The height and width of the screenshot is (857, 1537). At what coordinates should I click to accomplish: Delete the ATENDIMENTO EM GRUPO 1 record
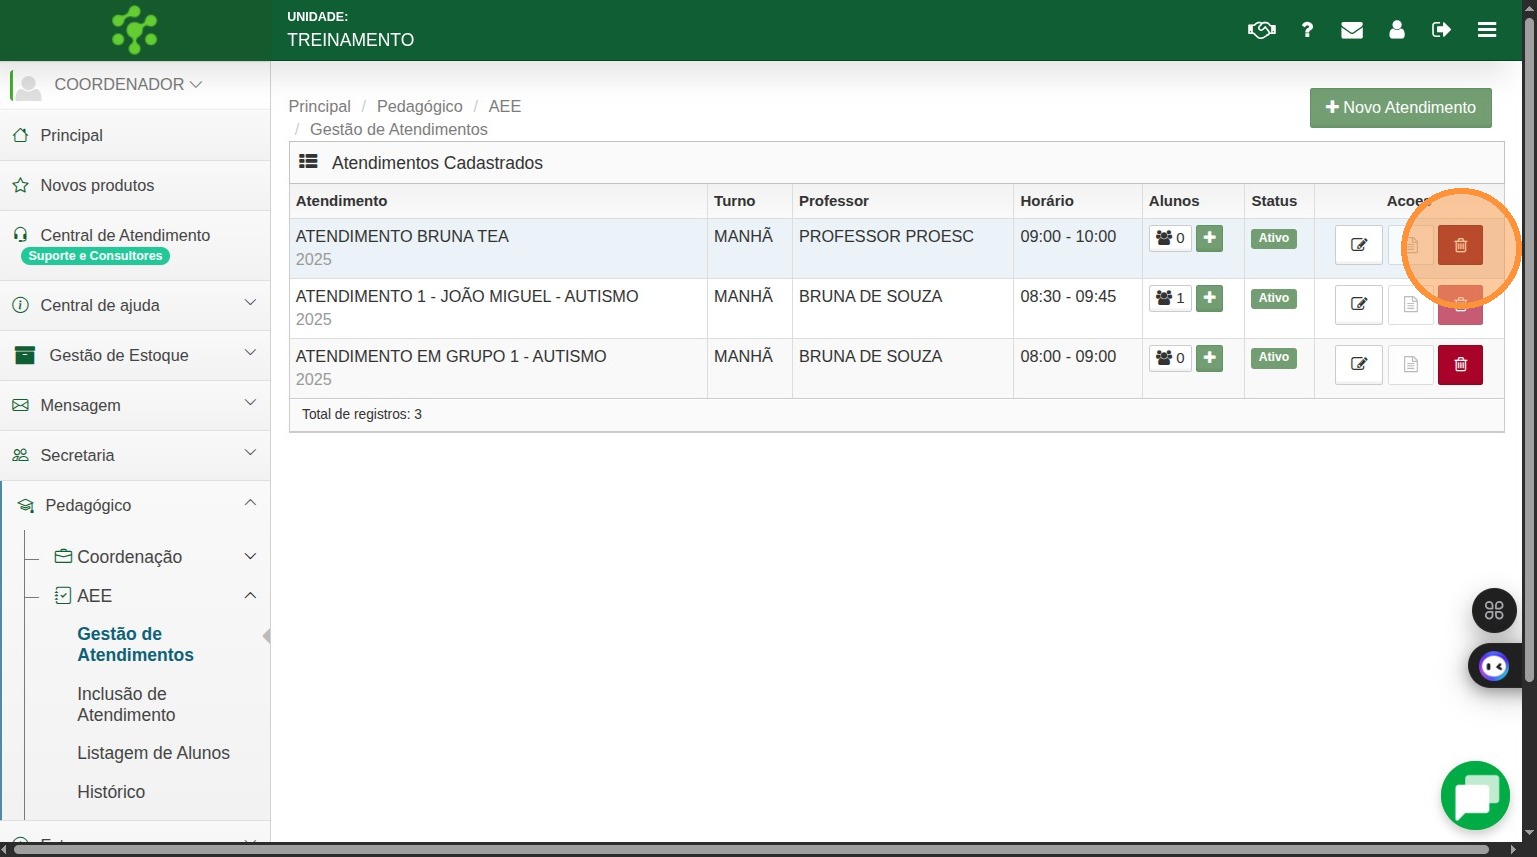click(x=1460, y=365)
